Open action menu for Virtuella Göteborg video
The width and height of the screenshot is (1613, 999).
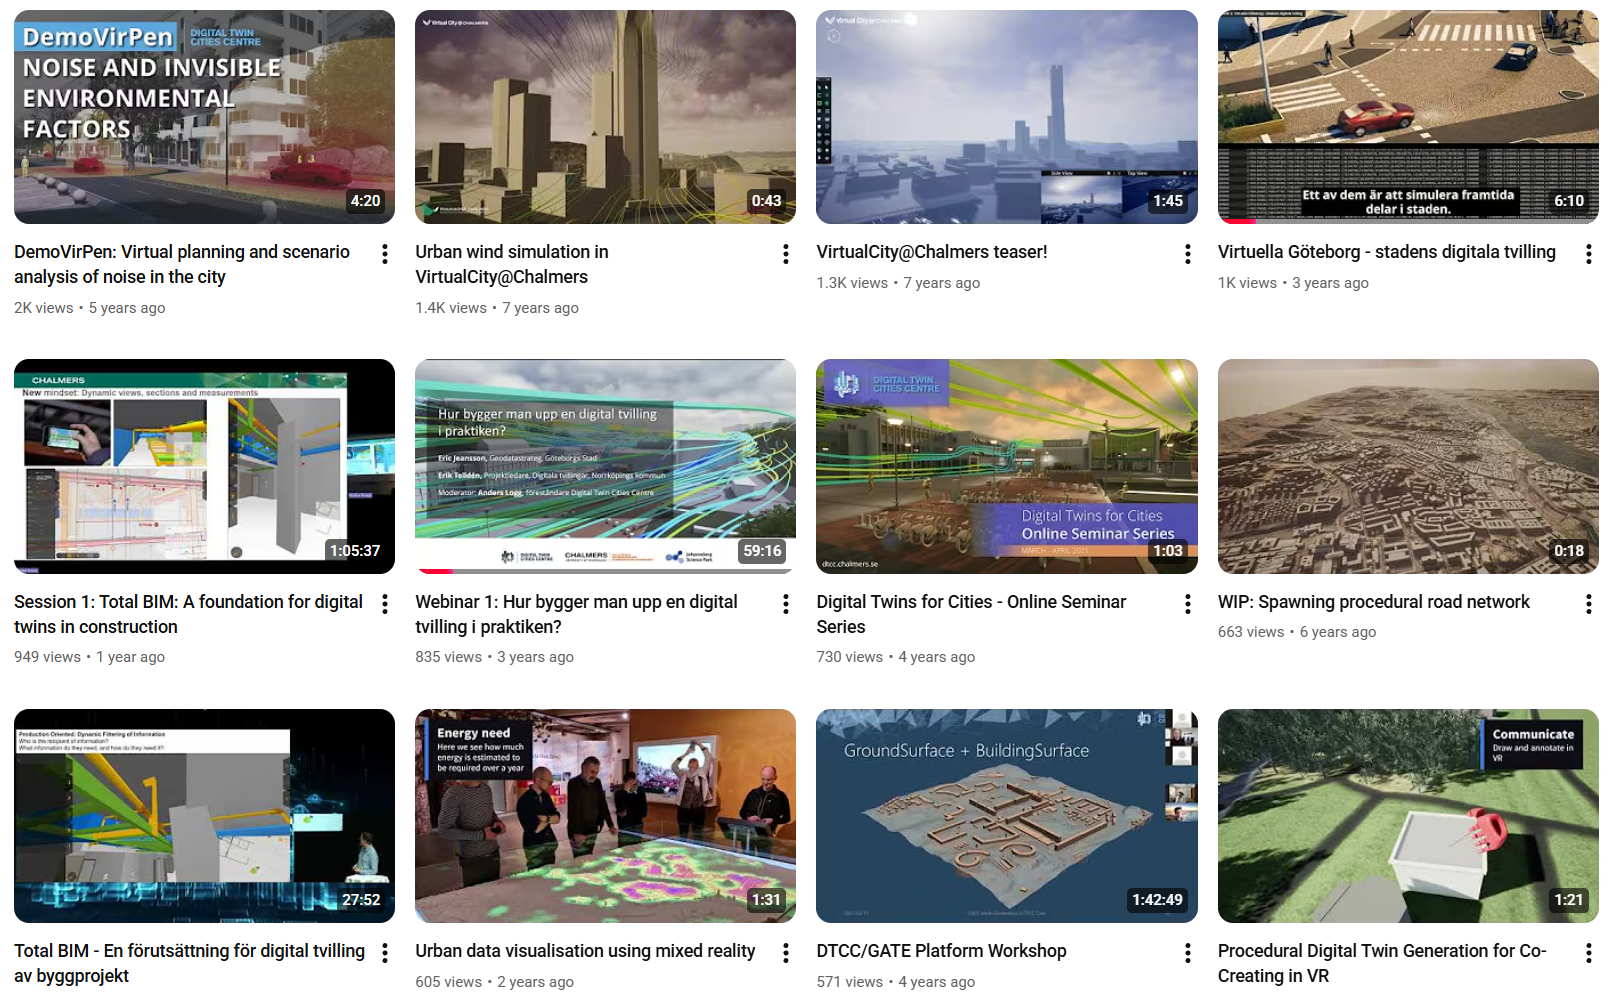(1588, 254)
